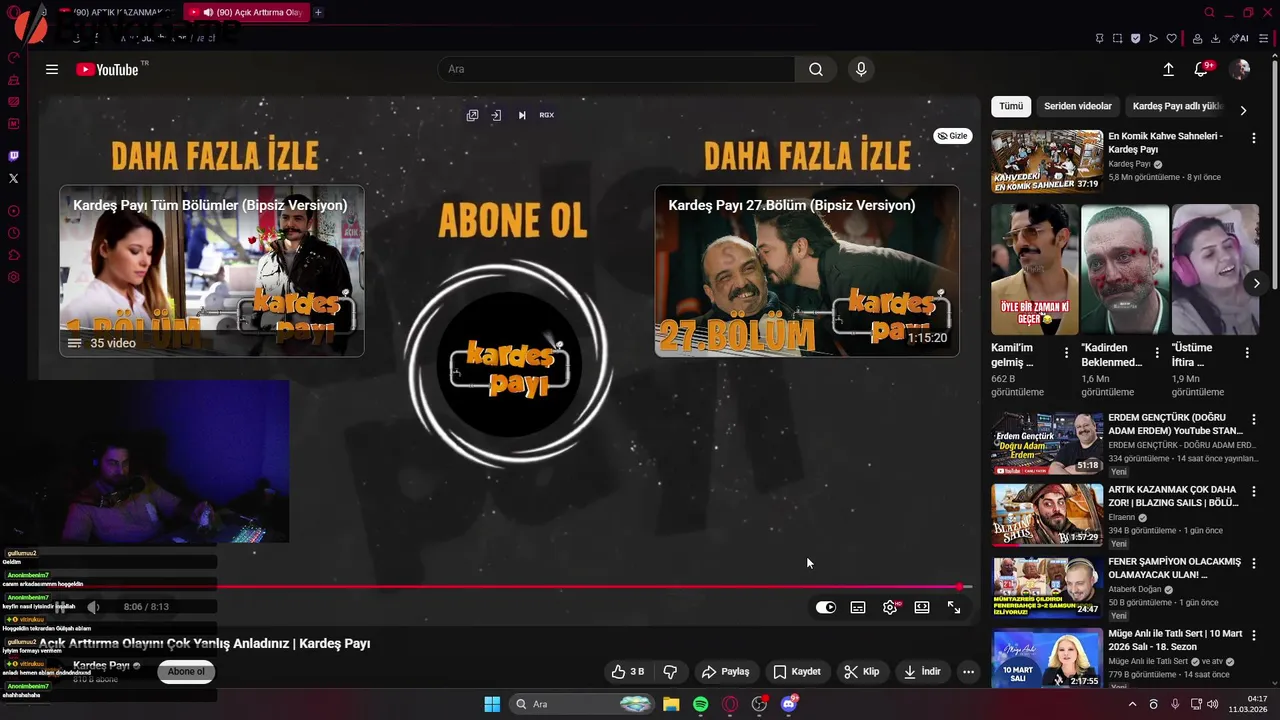1280x720 pixels.
Task: Open the send/flow arrow icon in the toolbar
Action: [1153, 39]
